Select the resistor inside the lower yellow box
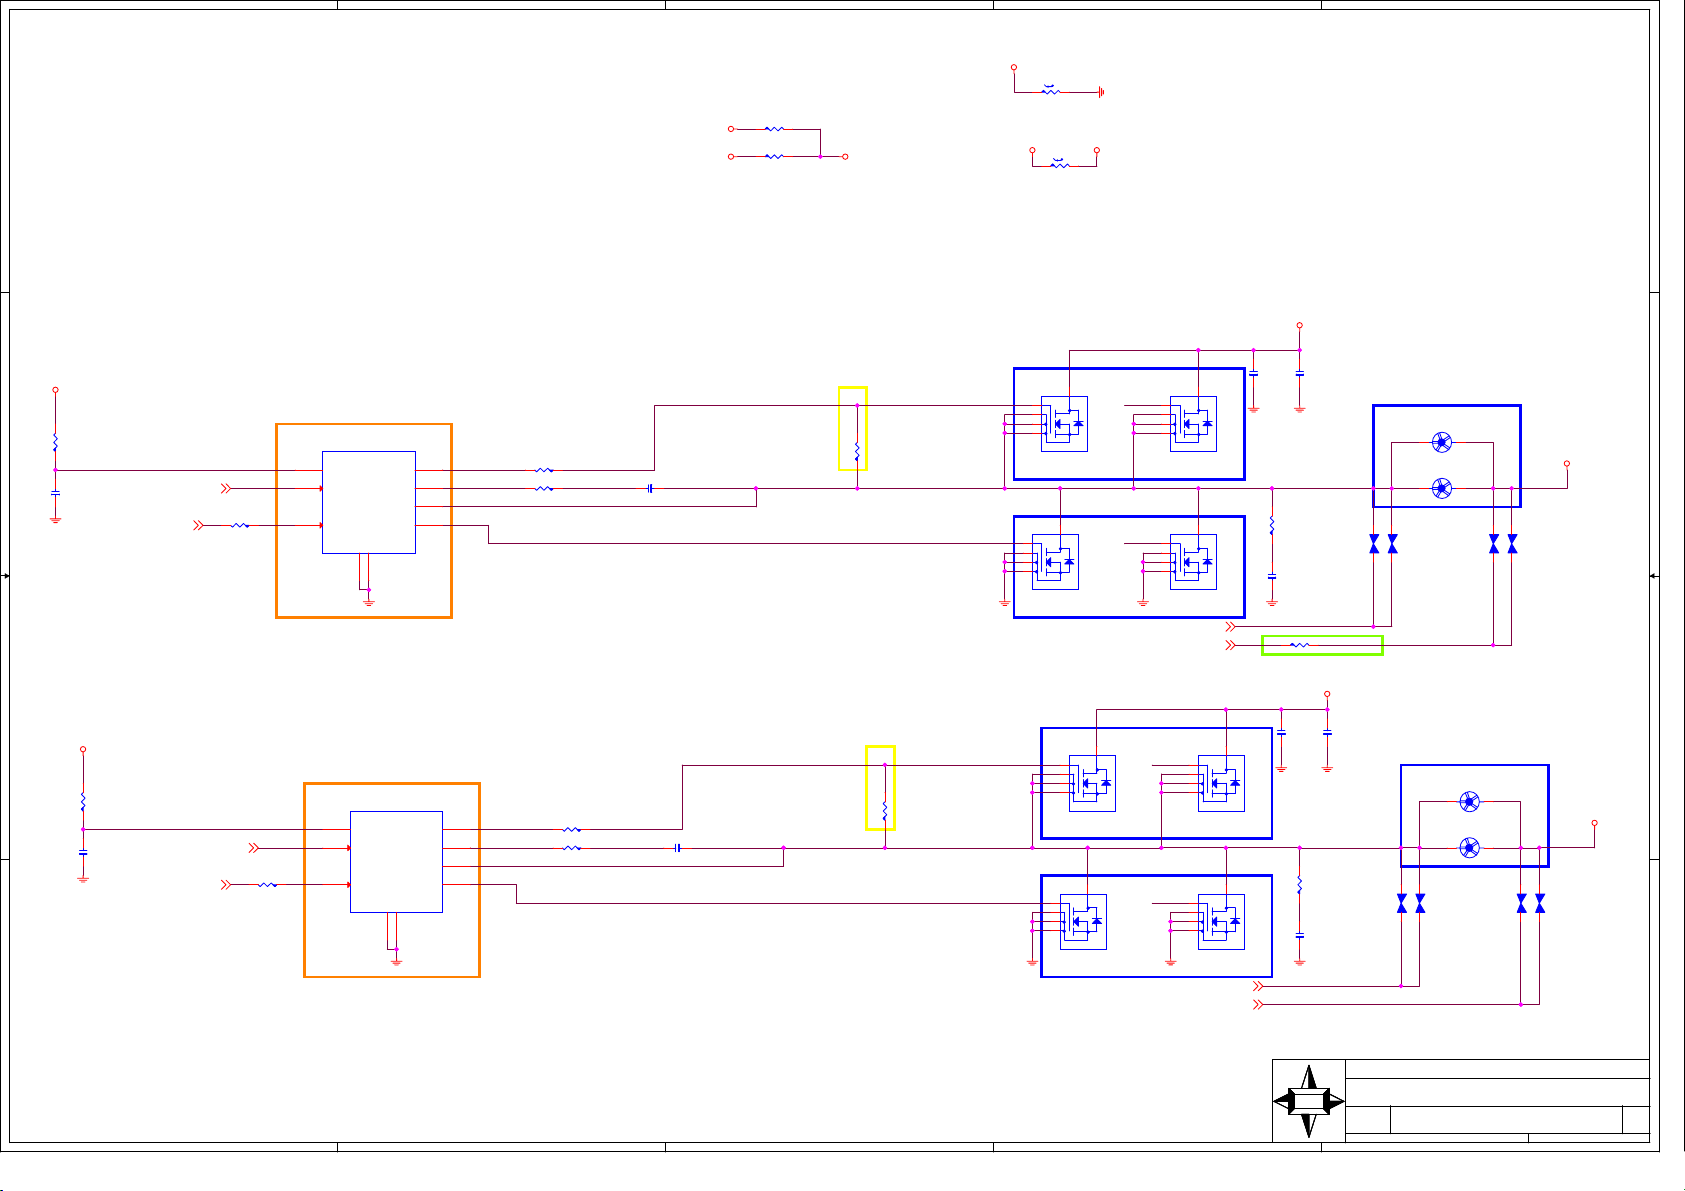Image resolution: width=1685 pixels, height=1191 pixels. point(885,811)
